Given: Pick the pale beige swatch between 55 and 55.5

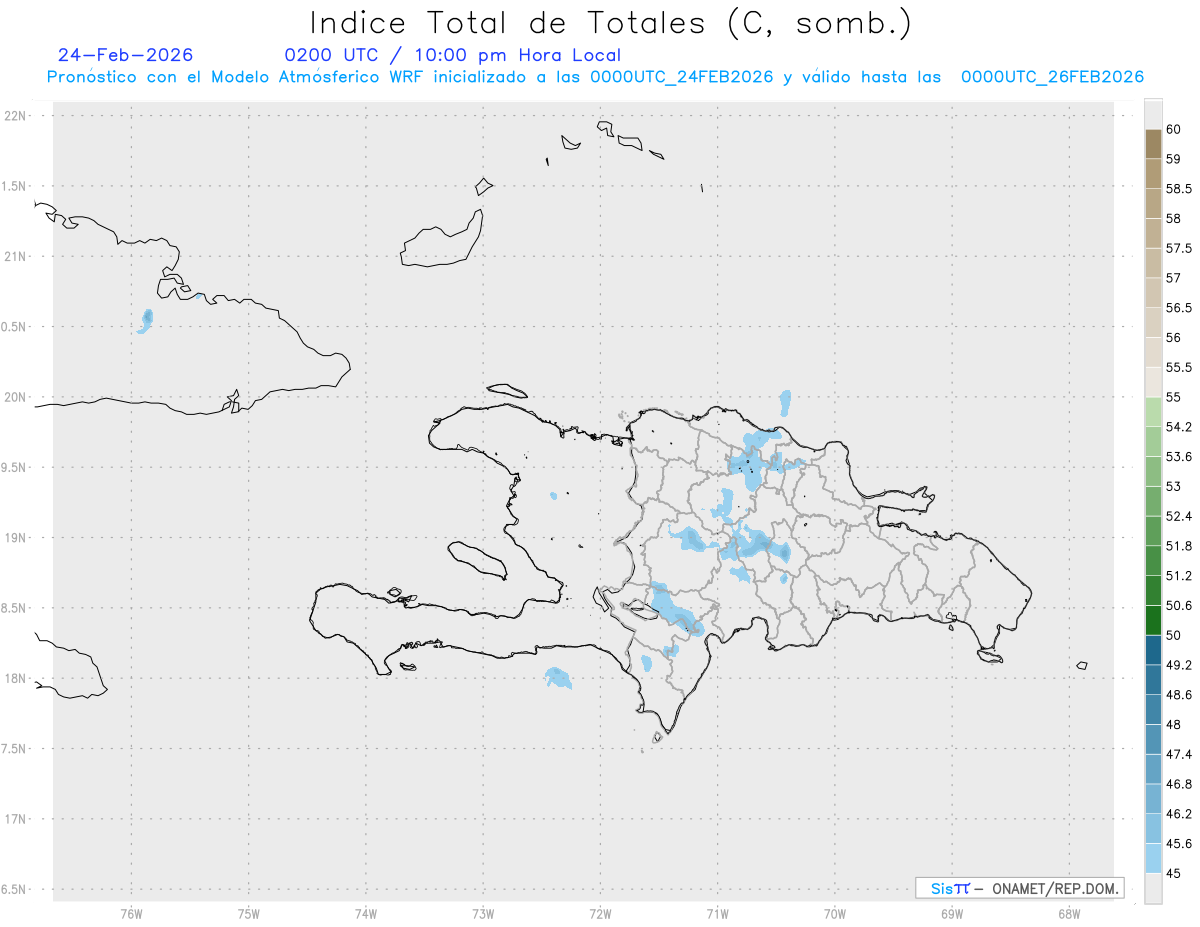Looking at the screenshot, I should (x=1153, y=382).
